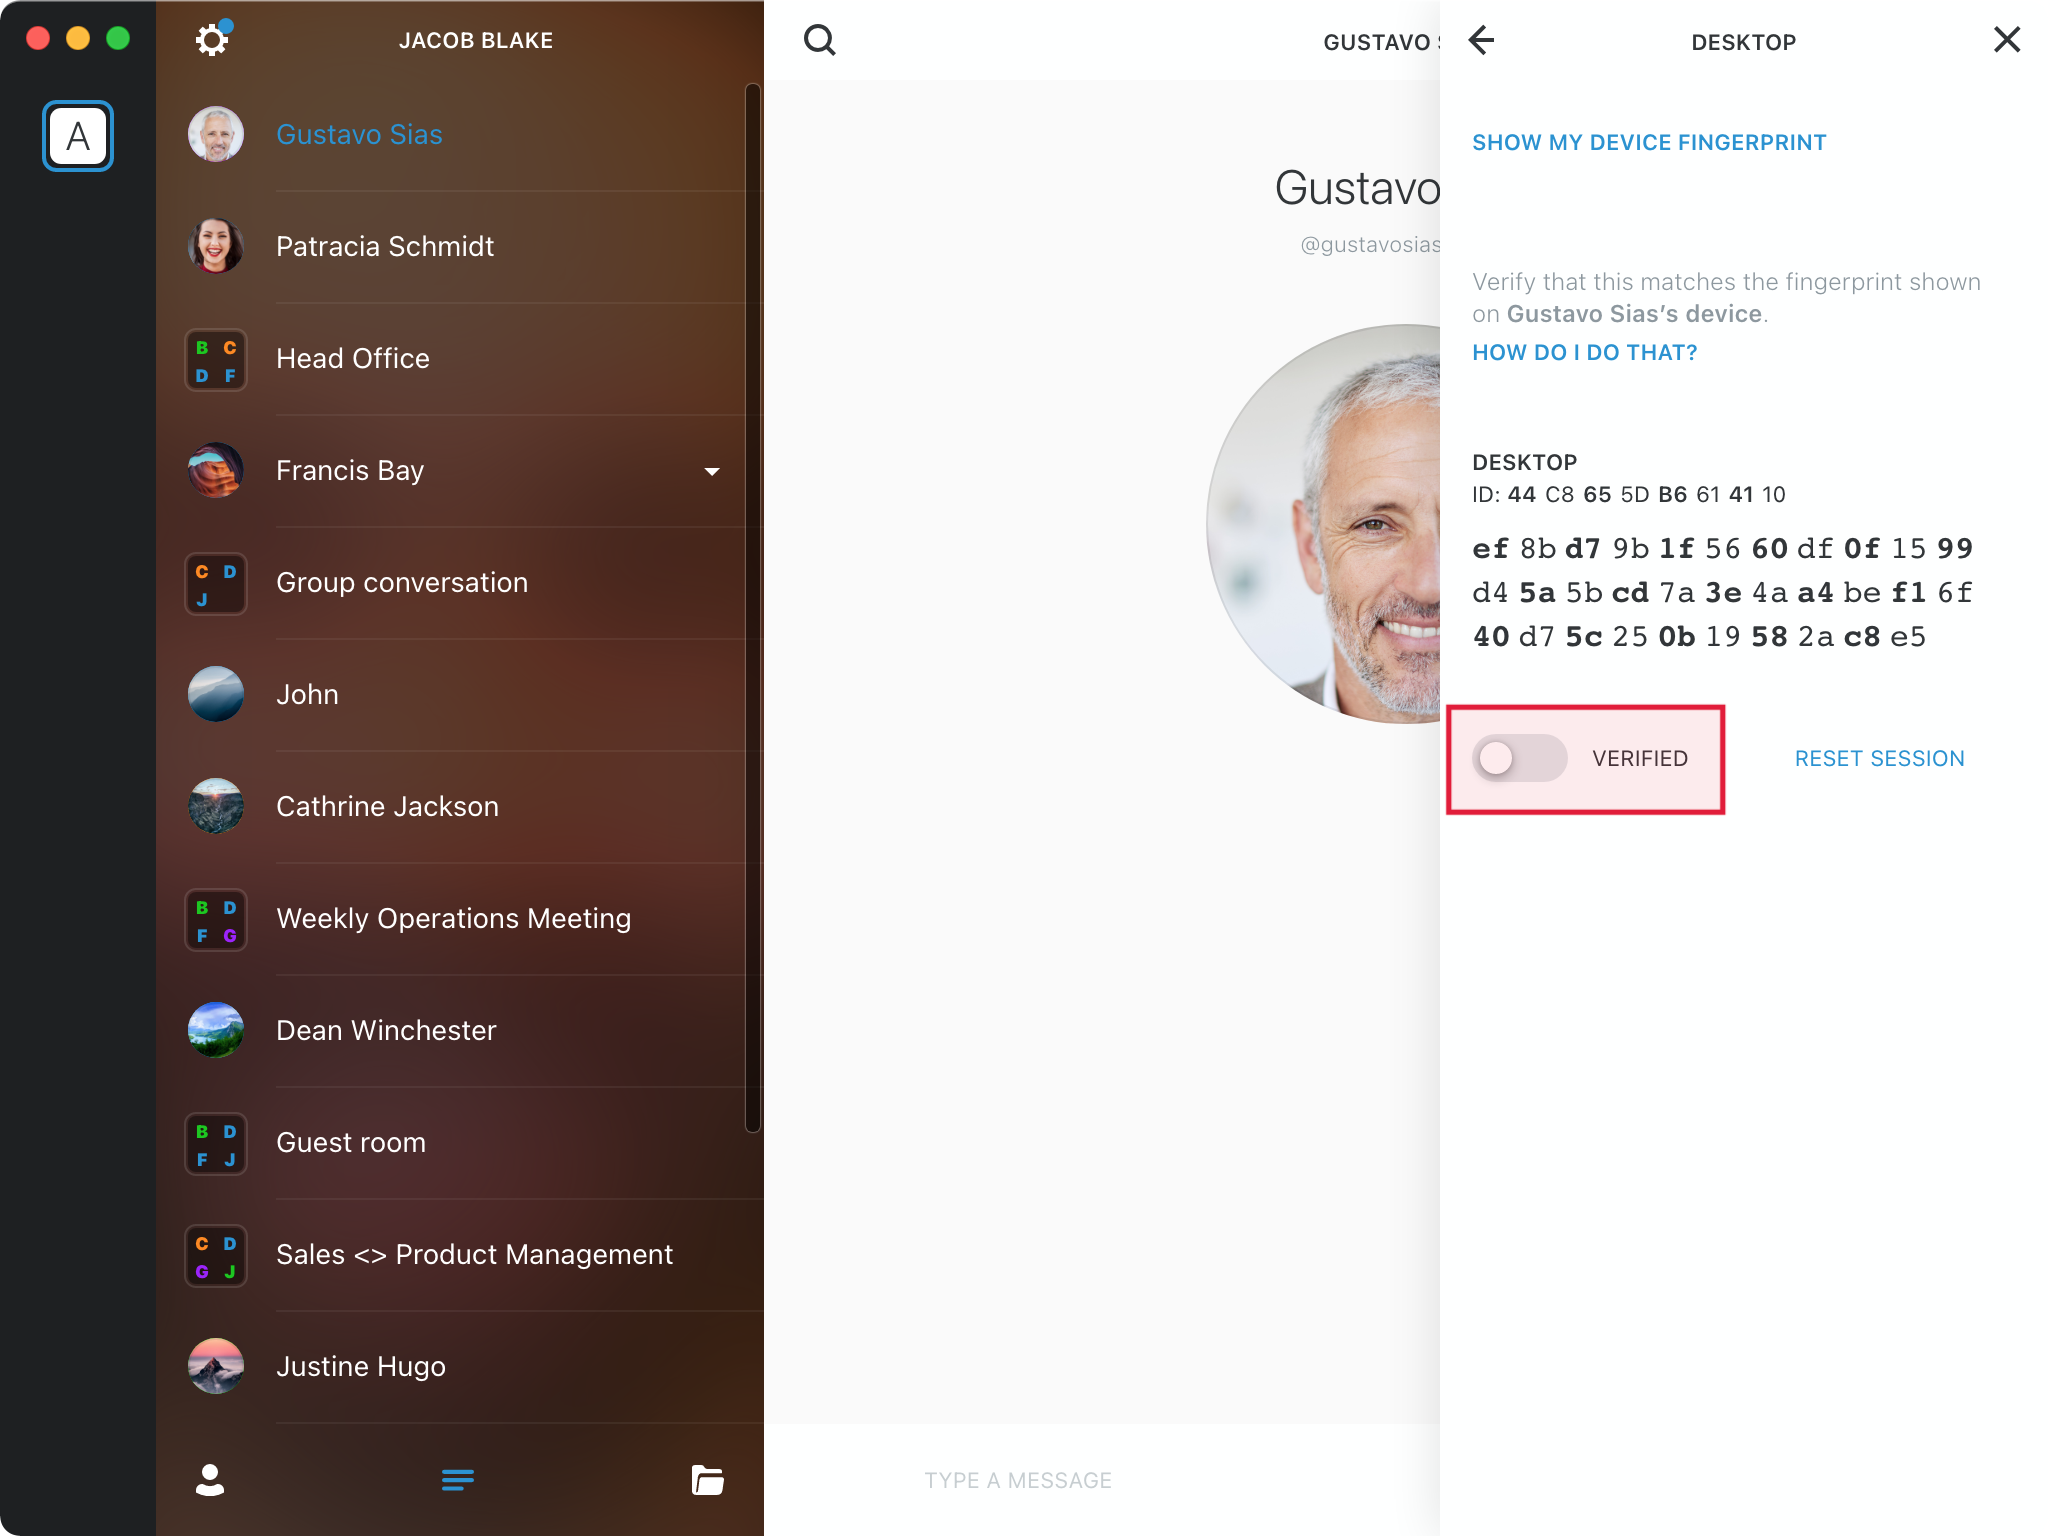Select account tile labeled A
The image size is (2048, 1536).
pos(78,136)
